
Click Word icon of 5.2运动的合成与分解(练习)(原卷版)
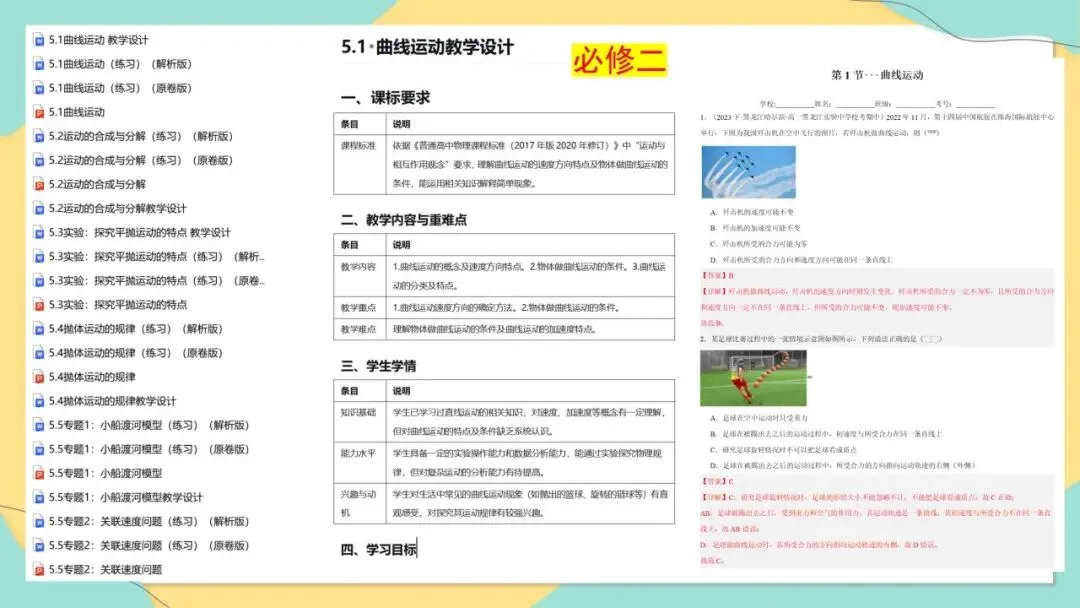tap(39, 160)
